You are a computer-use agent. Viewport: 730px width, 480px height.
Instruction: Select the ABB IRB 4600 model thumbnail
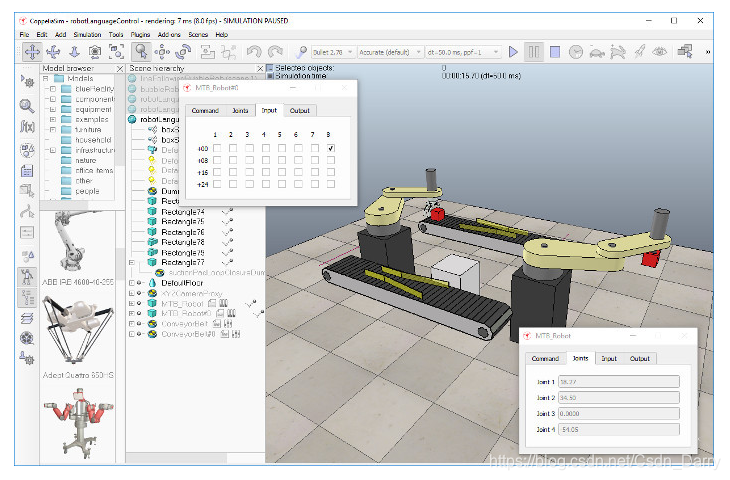76,243
